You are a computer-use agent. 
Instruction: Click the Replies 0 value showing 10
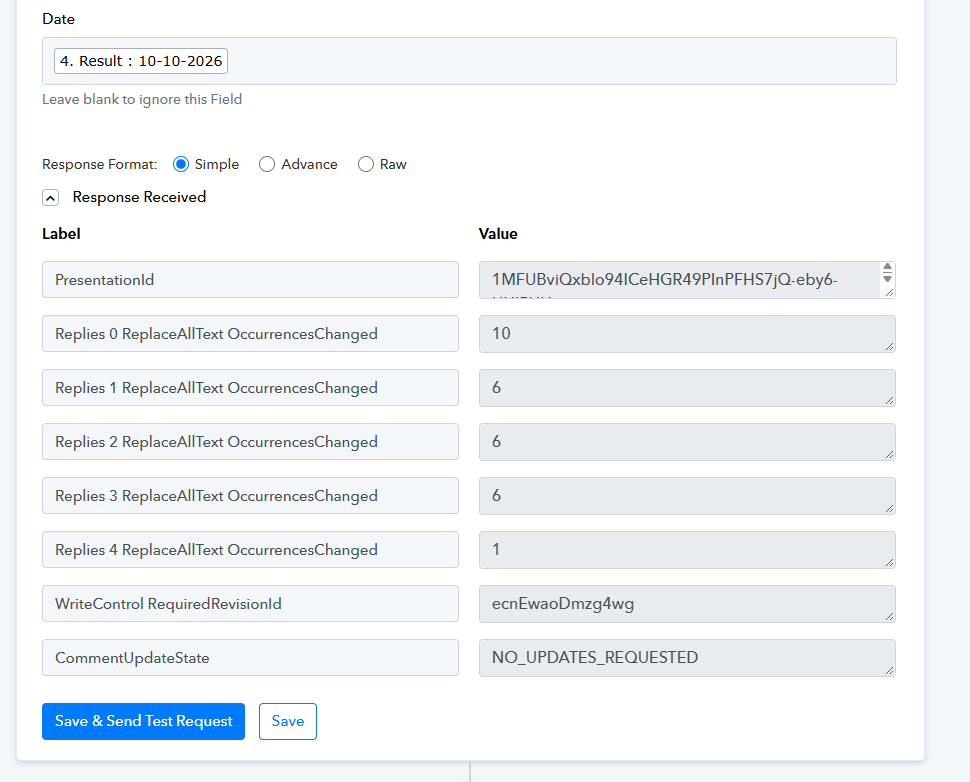687,334
